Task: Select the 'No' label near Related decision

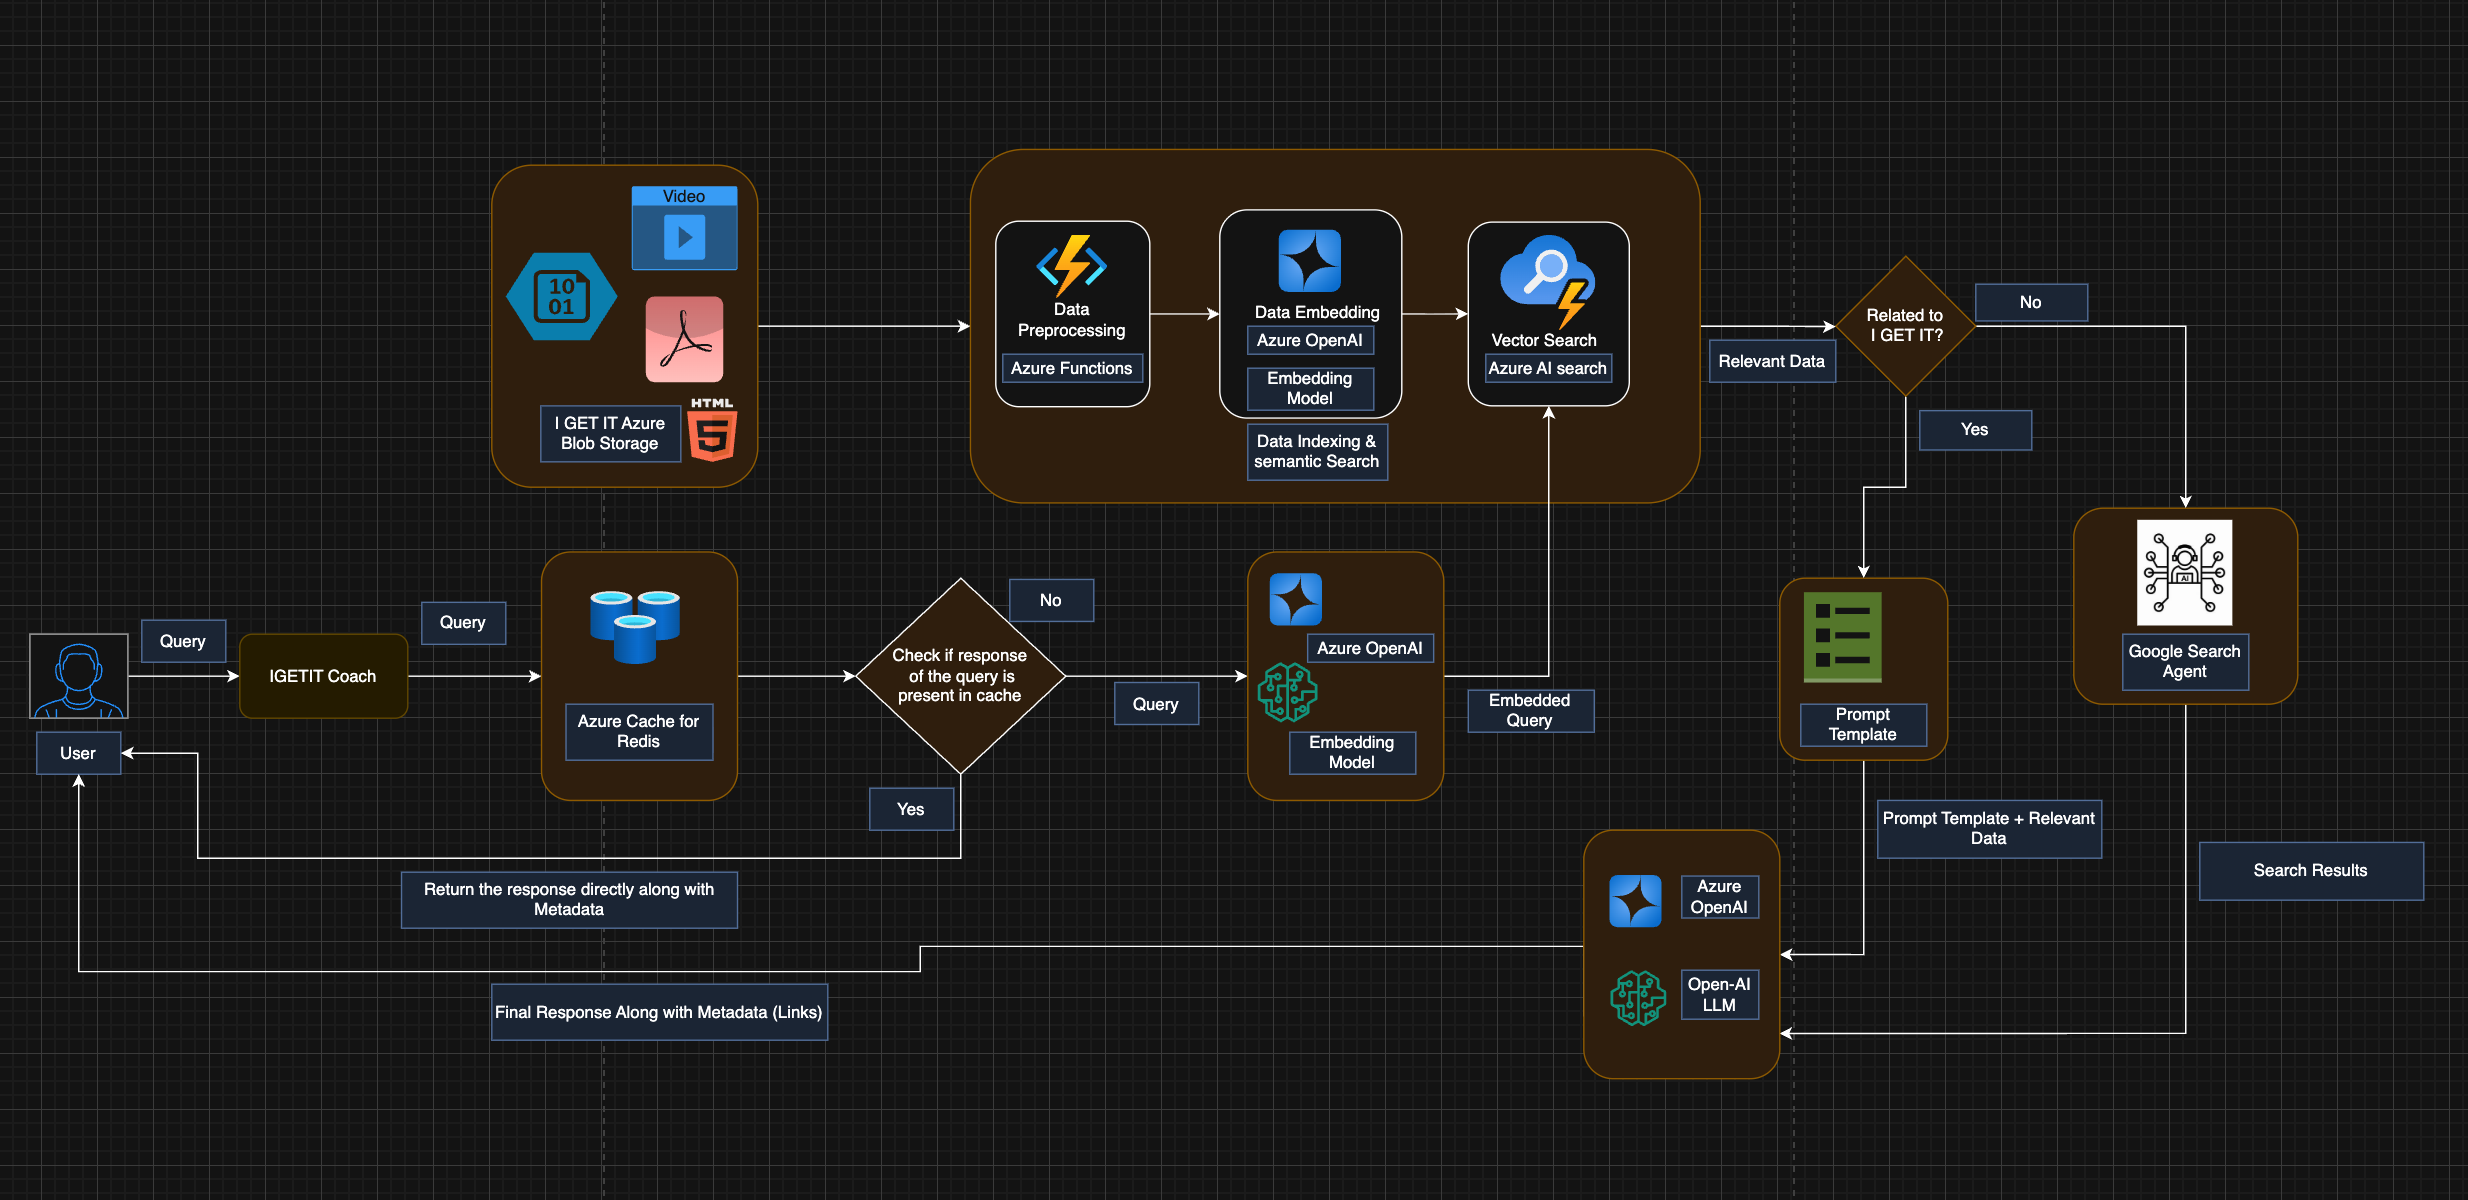Action: coord(2030,302)
